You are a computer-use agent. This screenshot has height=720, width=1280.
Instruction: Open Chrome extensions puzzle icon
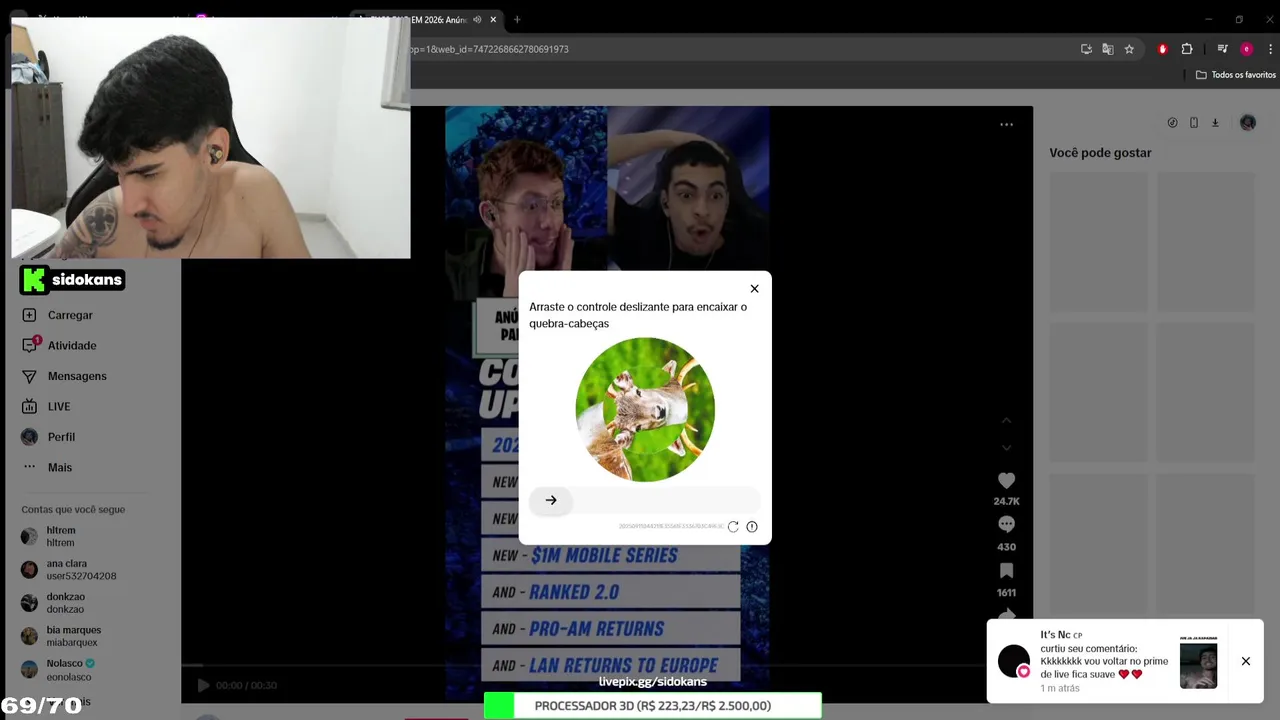click(1187, 49)
